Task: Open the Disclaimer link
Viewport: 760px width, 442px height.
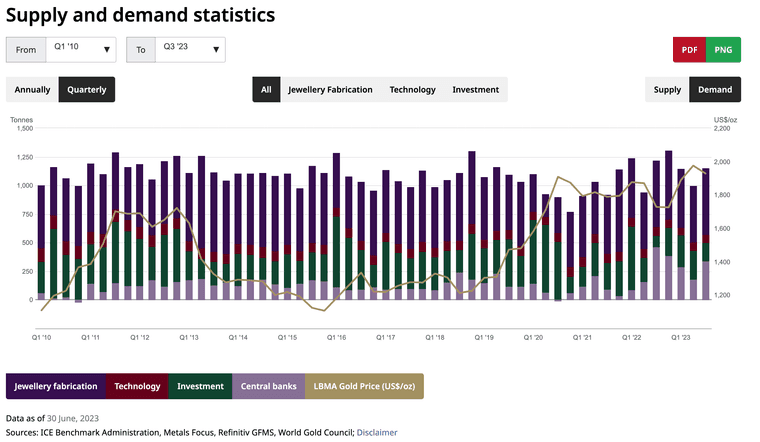Action: pos(377,432)
